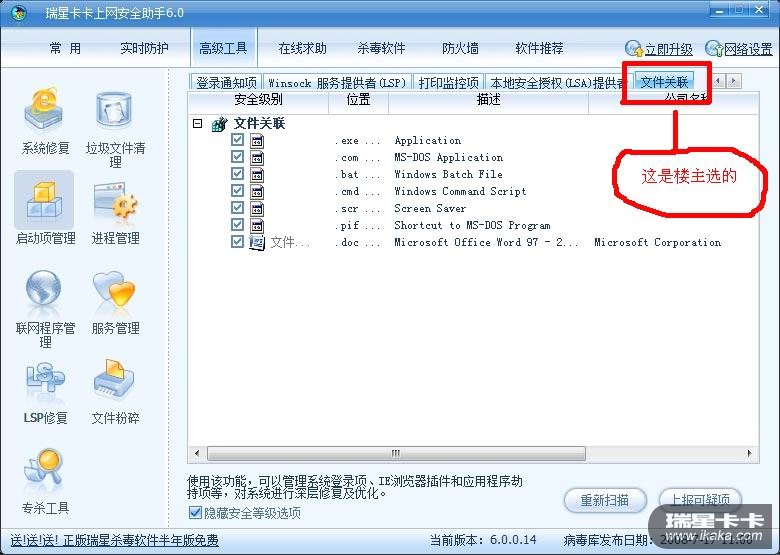Click the .scr Screen Saver file icon
Screen dimensions: 780x555
coord(257,209)
